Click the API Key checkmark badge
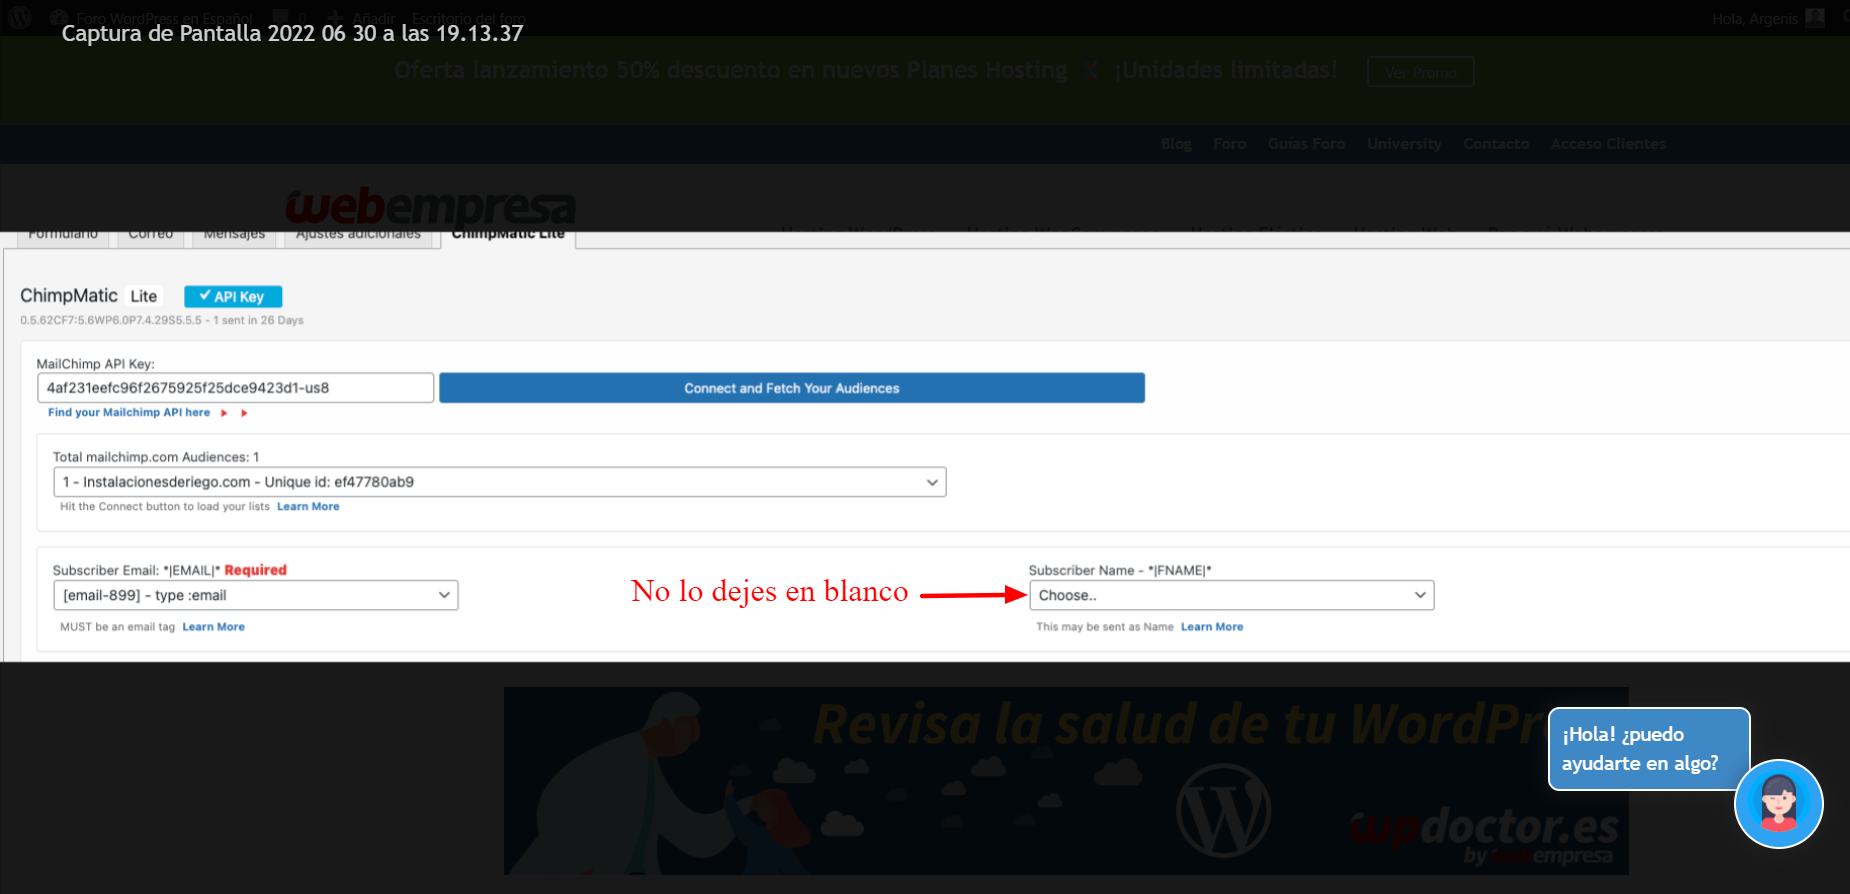Viewport: 1850px width, 894px height. pyautogui.click(x=233, y=296)
